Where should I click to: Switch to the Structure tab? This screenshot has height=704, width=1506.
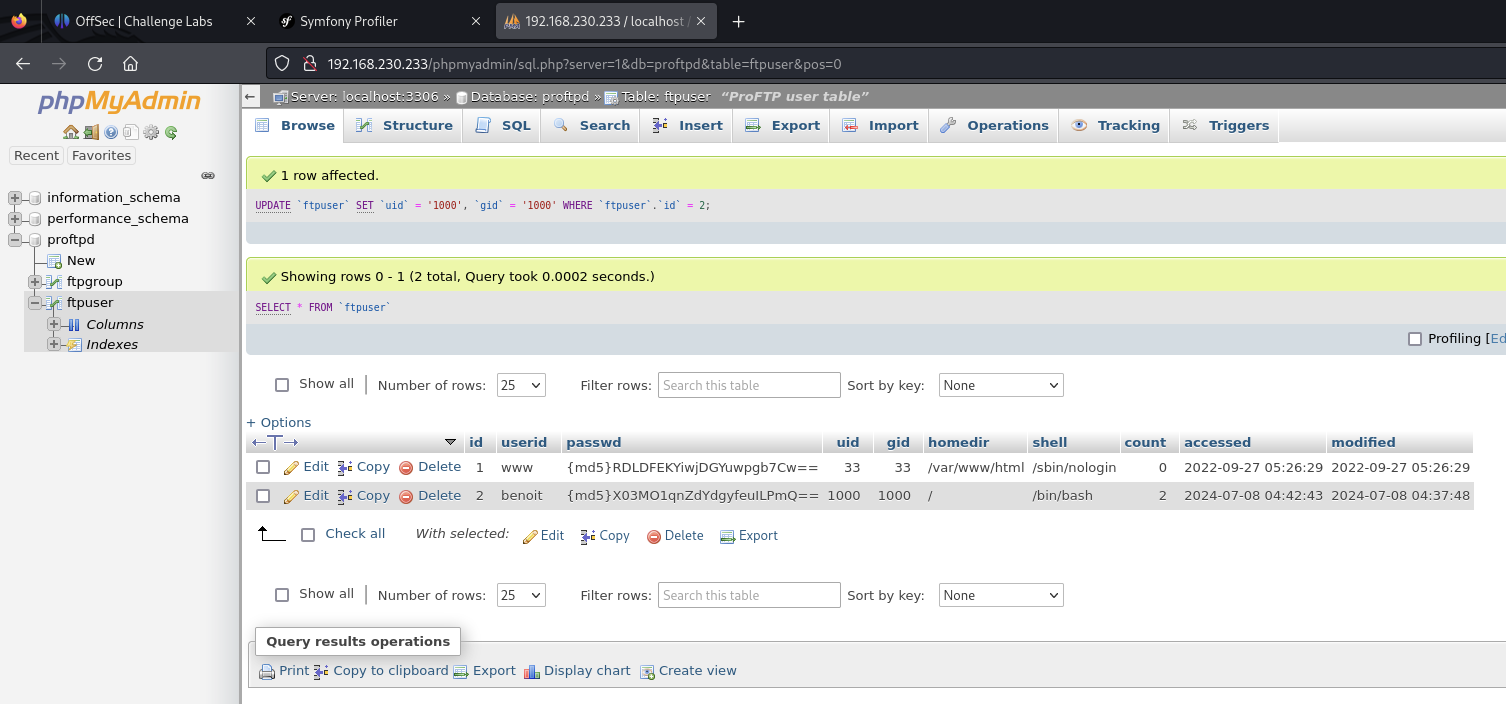(404, 126)
